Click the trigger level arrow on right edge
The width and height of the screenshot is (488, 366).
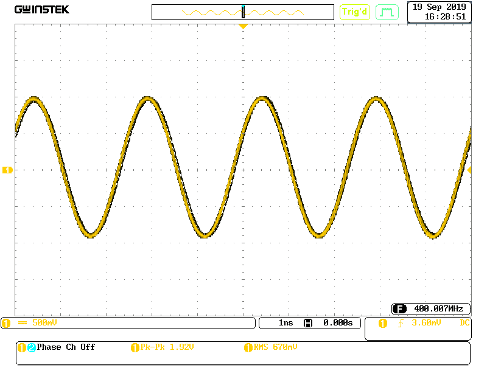pos(469,170)
